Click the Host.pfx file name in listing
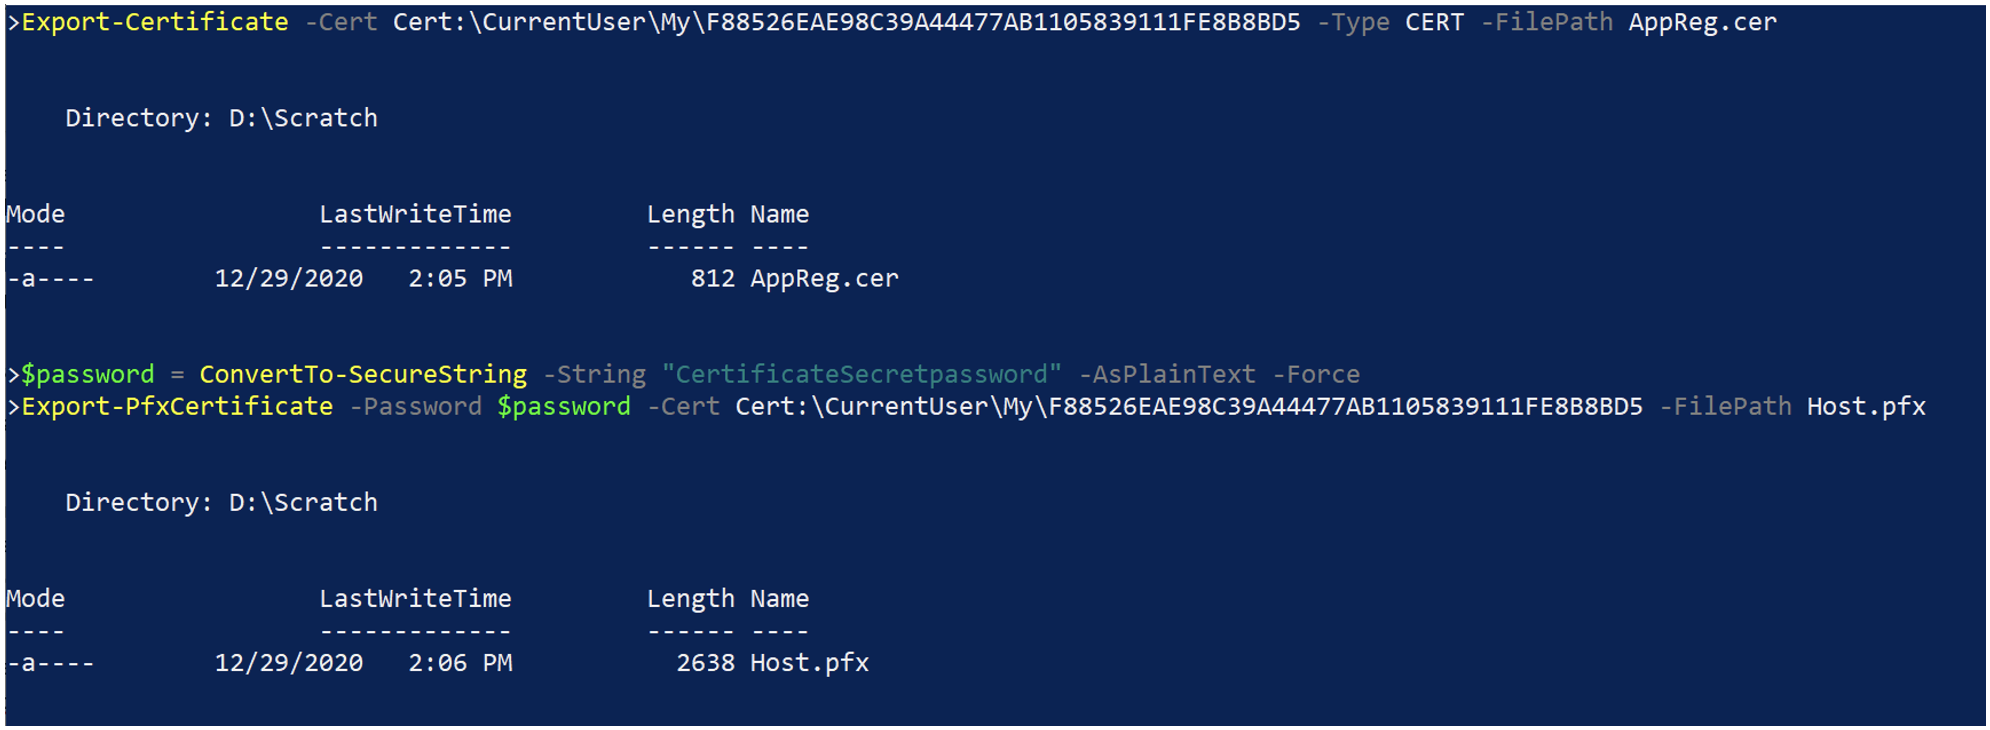The image size is (1990, 730). point(809,662)
